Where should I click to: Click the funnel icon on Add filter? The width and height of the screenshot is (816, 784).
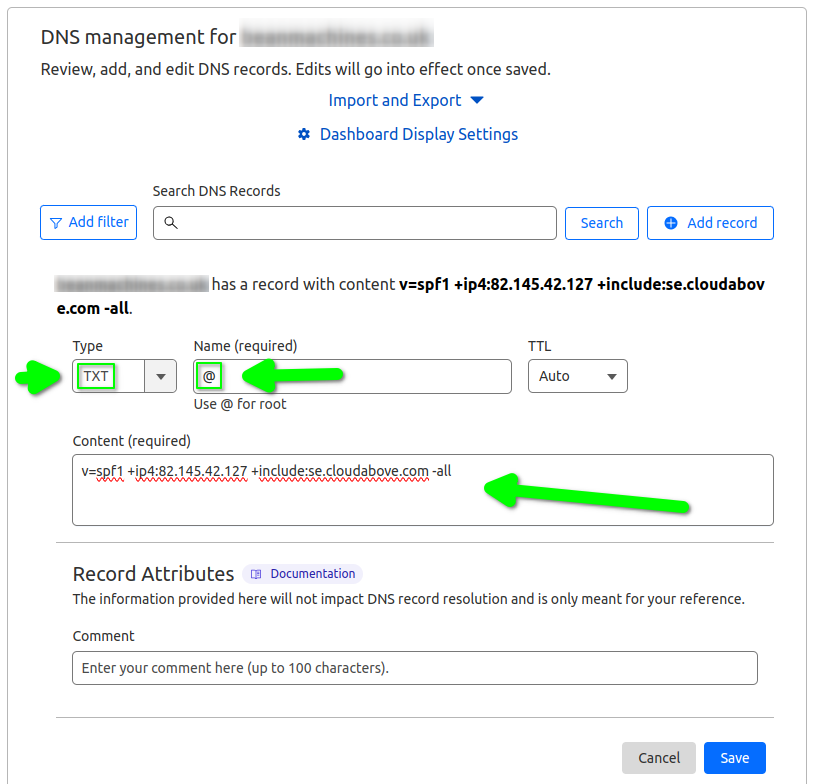pyautogui.click(x=56, y=222)
